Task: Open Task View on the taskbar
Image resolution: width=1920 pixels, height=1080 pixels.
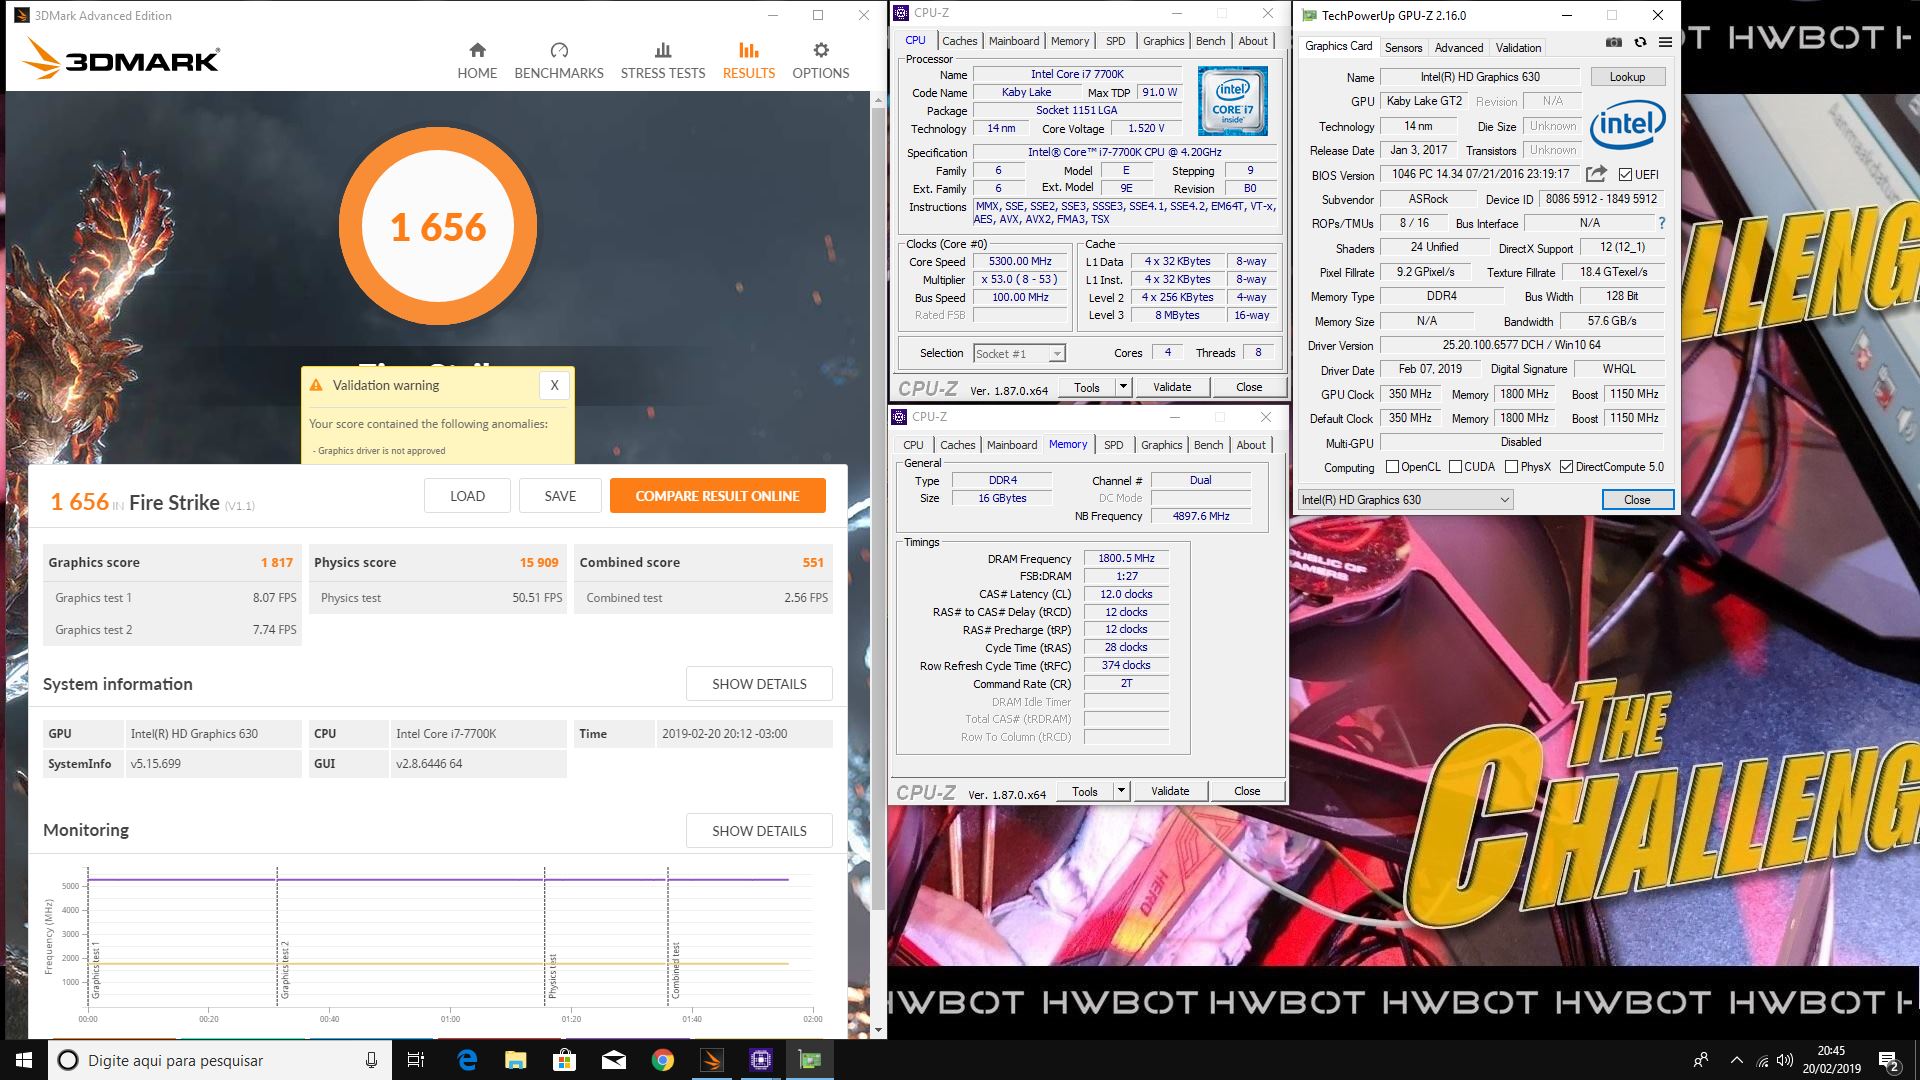Action: click(416, 1060)
